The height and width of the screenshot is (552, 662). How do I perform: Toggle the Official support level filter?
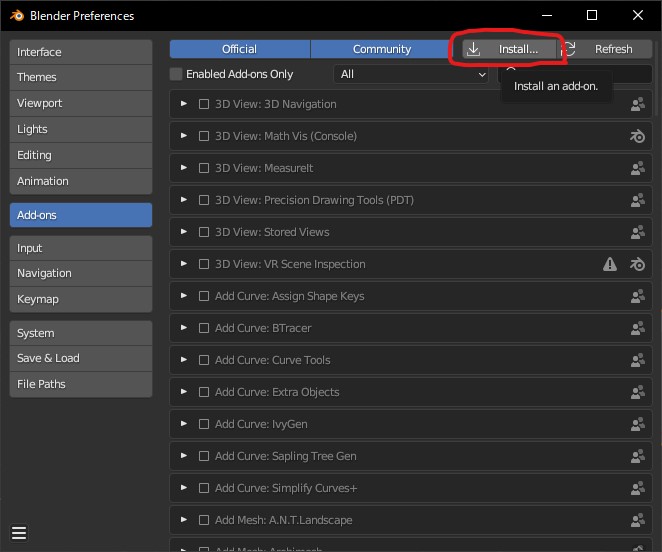(240, 49)
